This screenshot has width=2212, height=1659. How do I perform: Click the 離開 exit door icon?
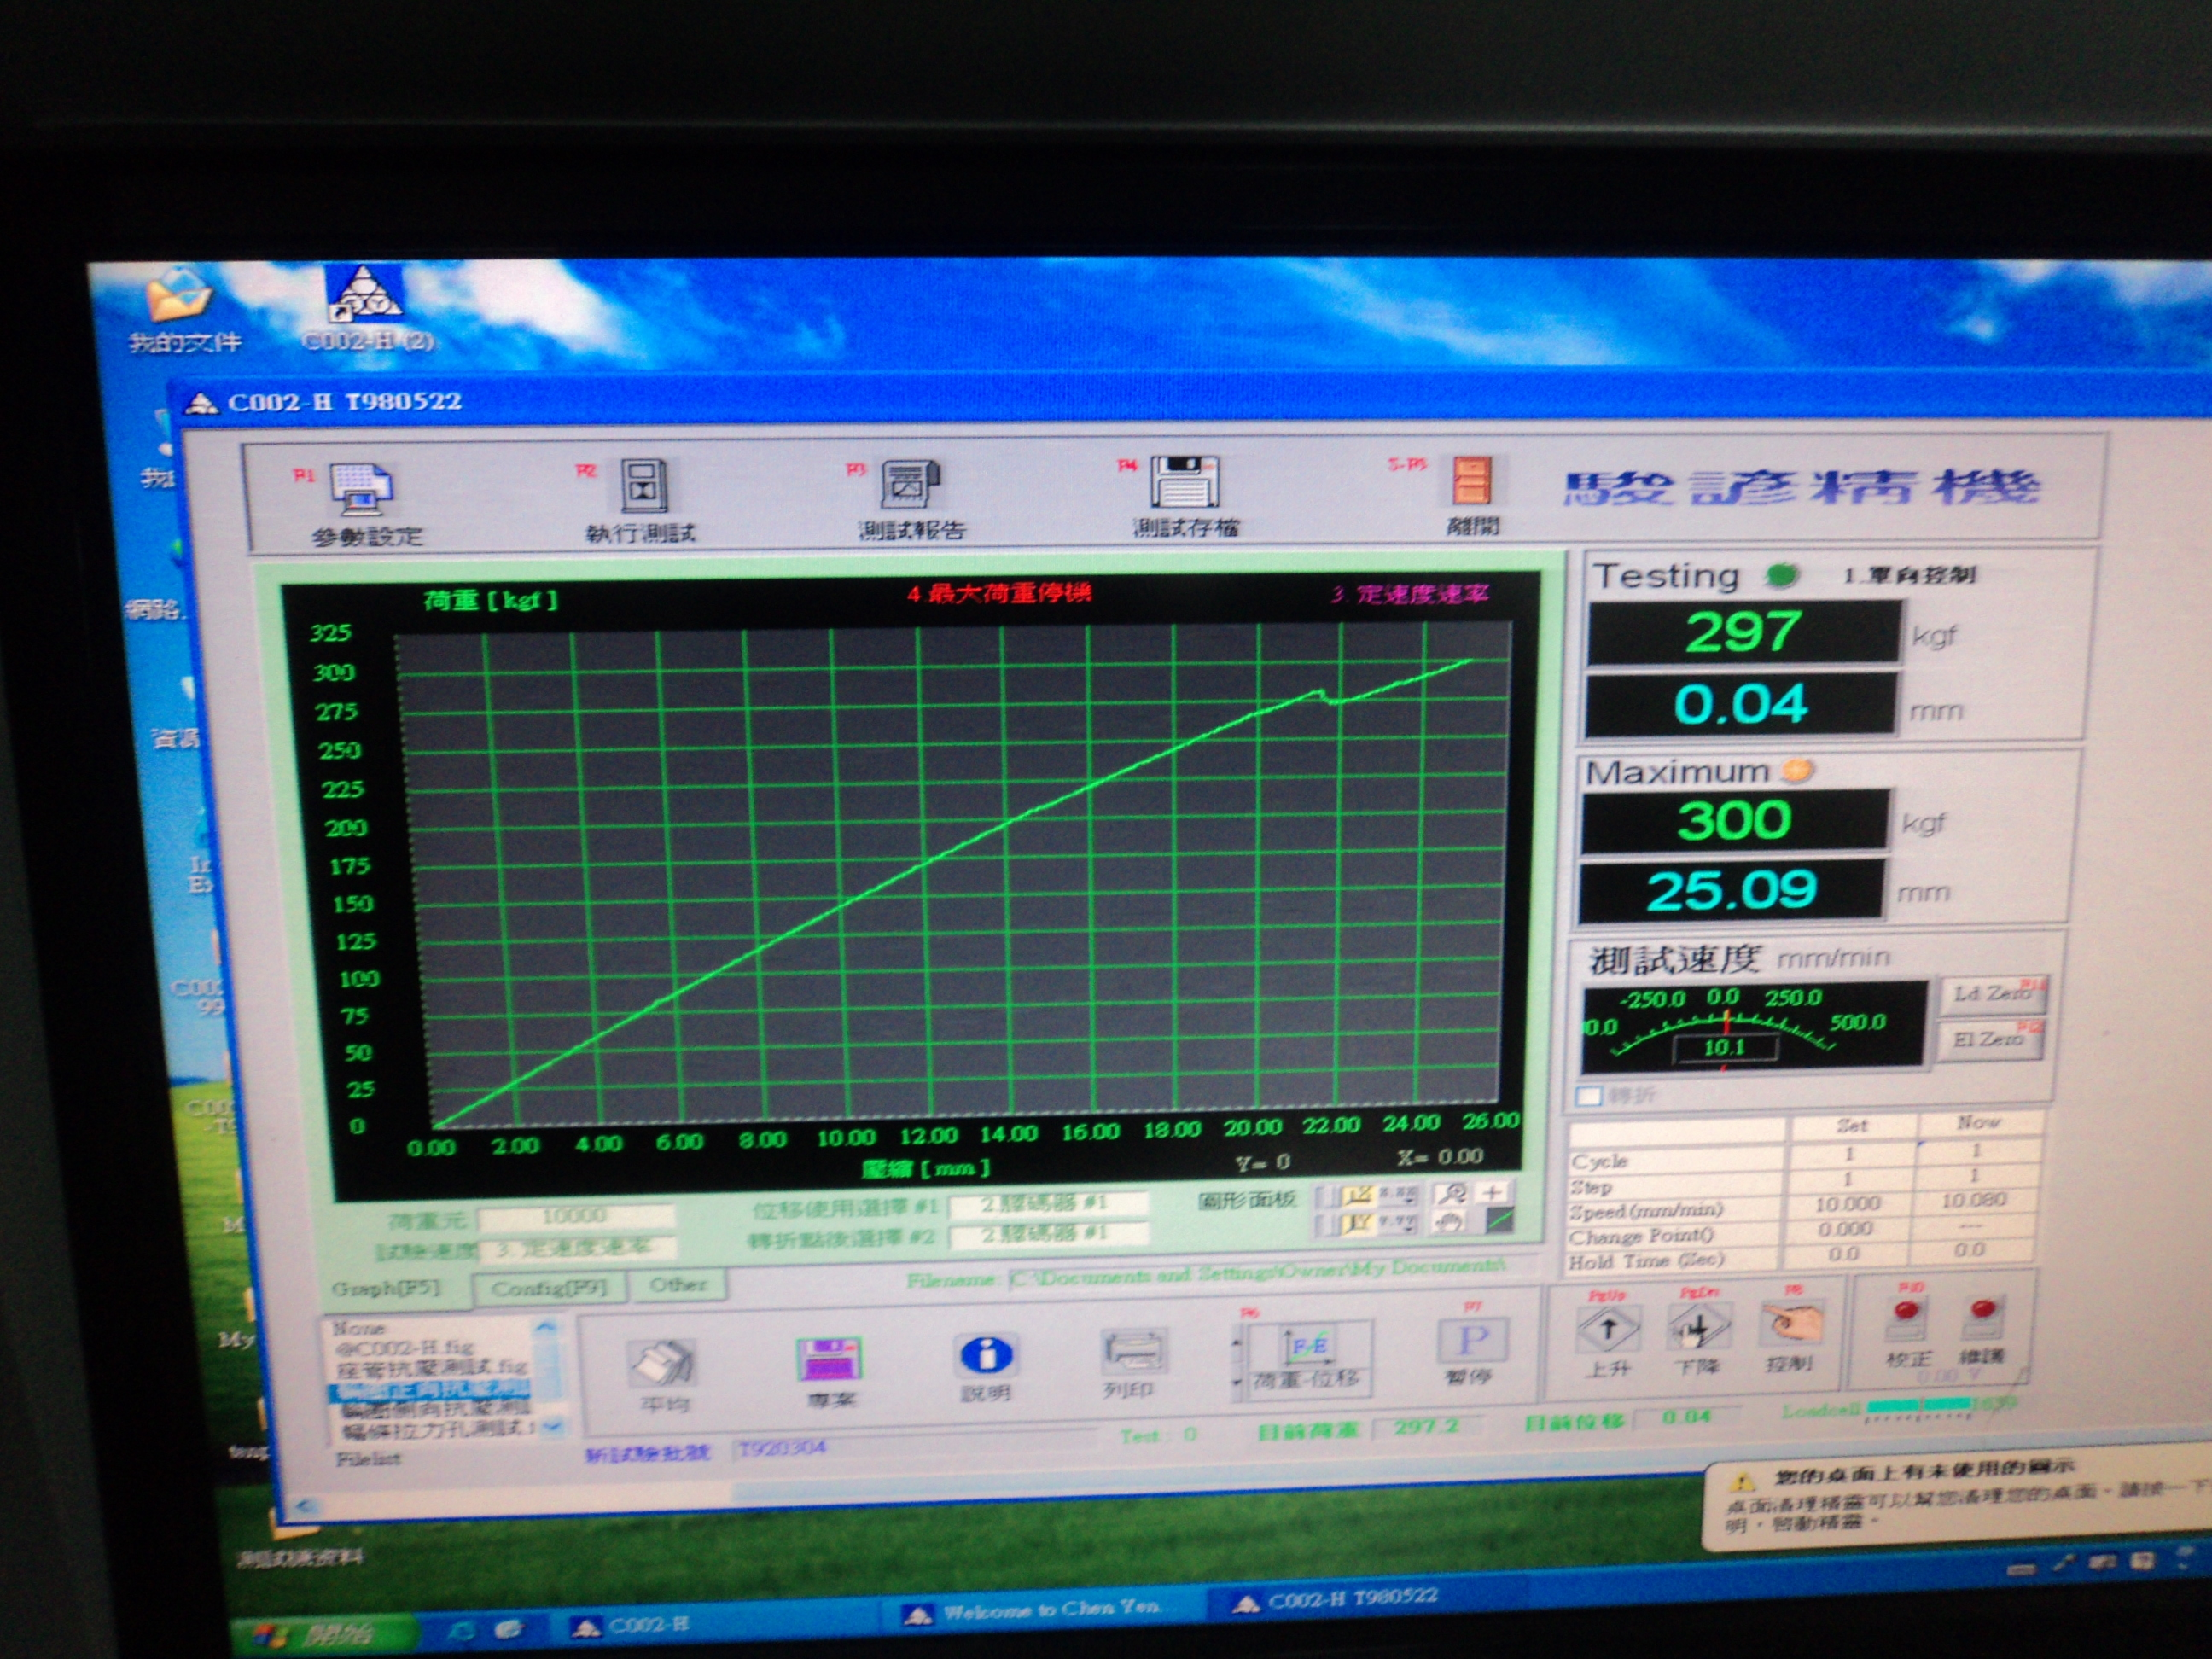[1471, 482]
